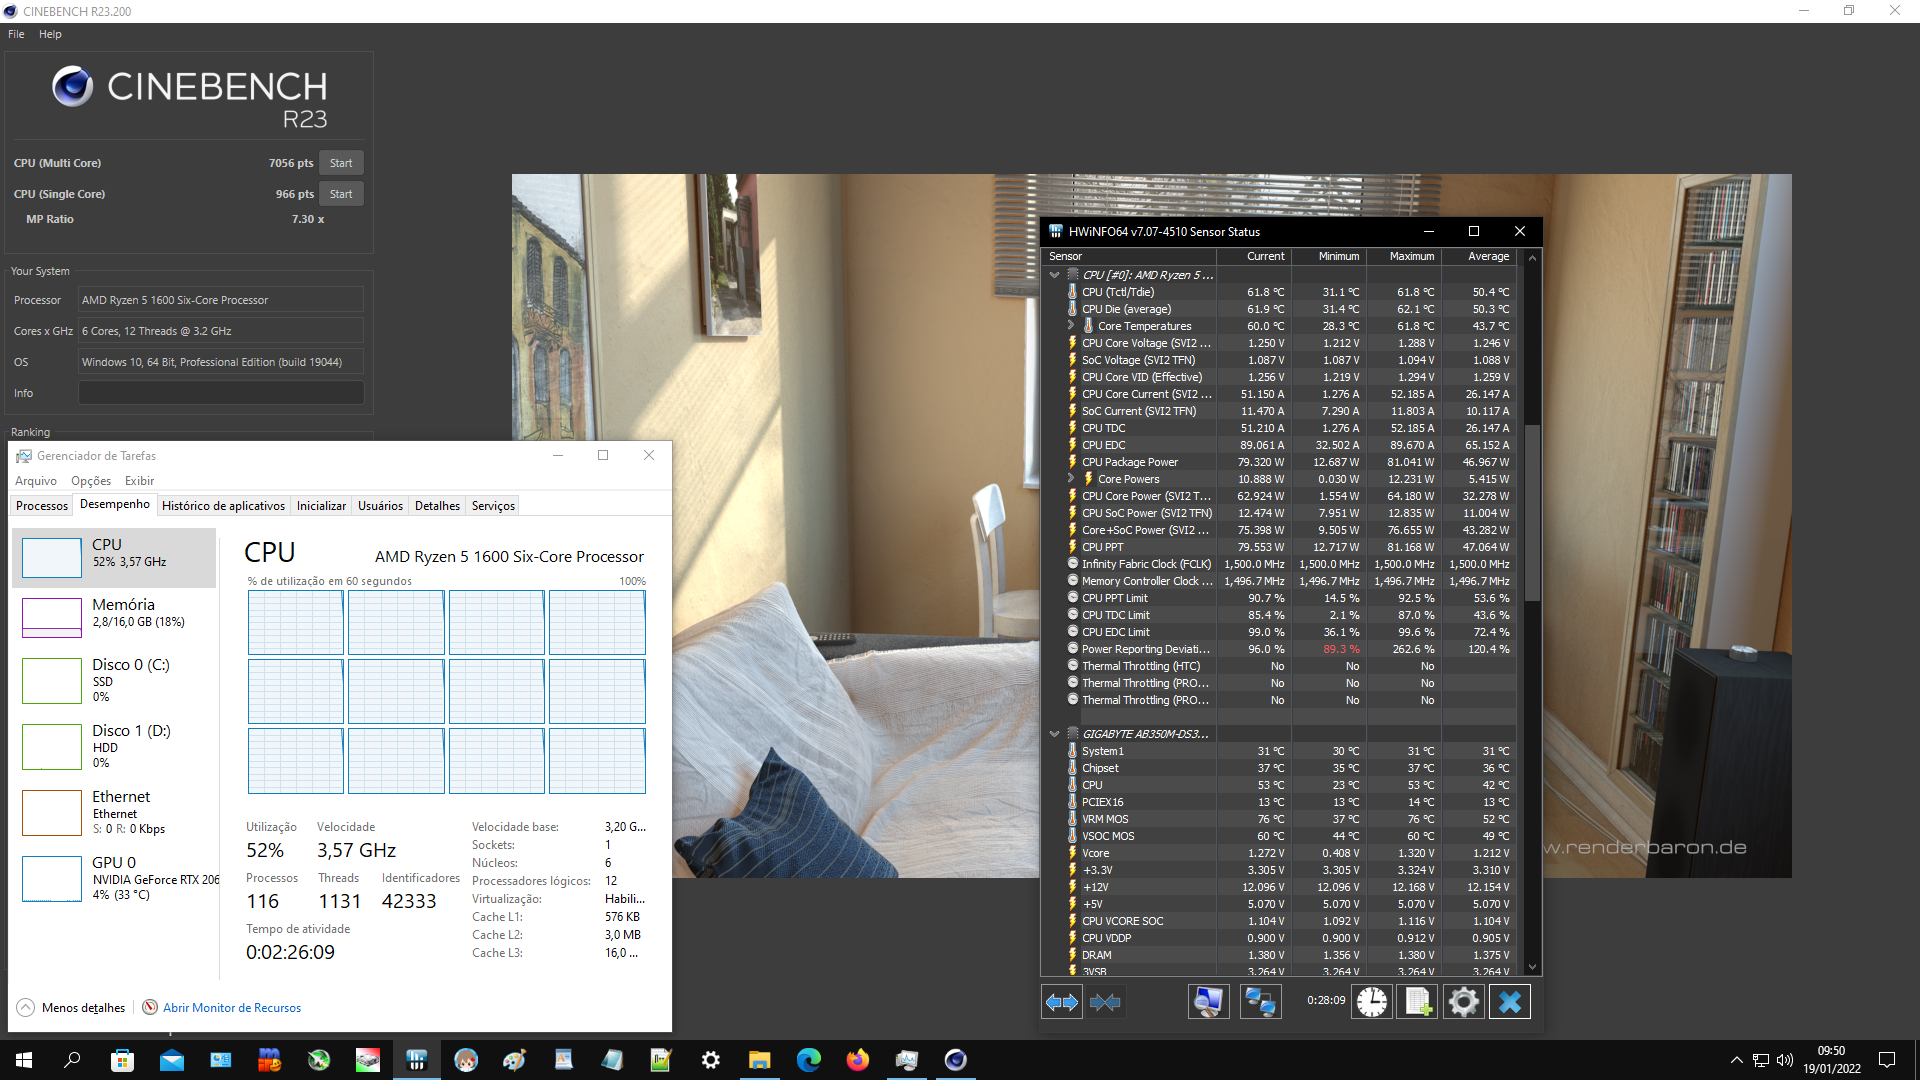
Task: Switch to Usuários tab
Action: coord(380,506)
